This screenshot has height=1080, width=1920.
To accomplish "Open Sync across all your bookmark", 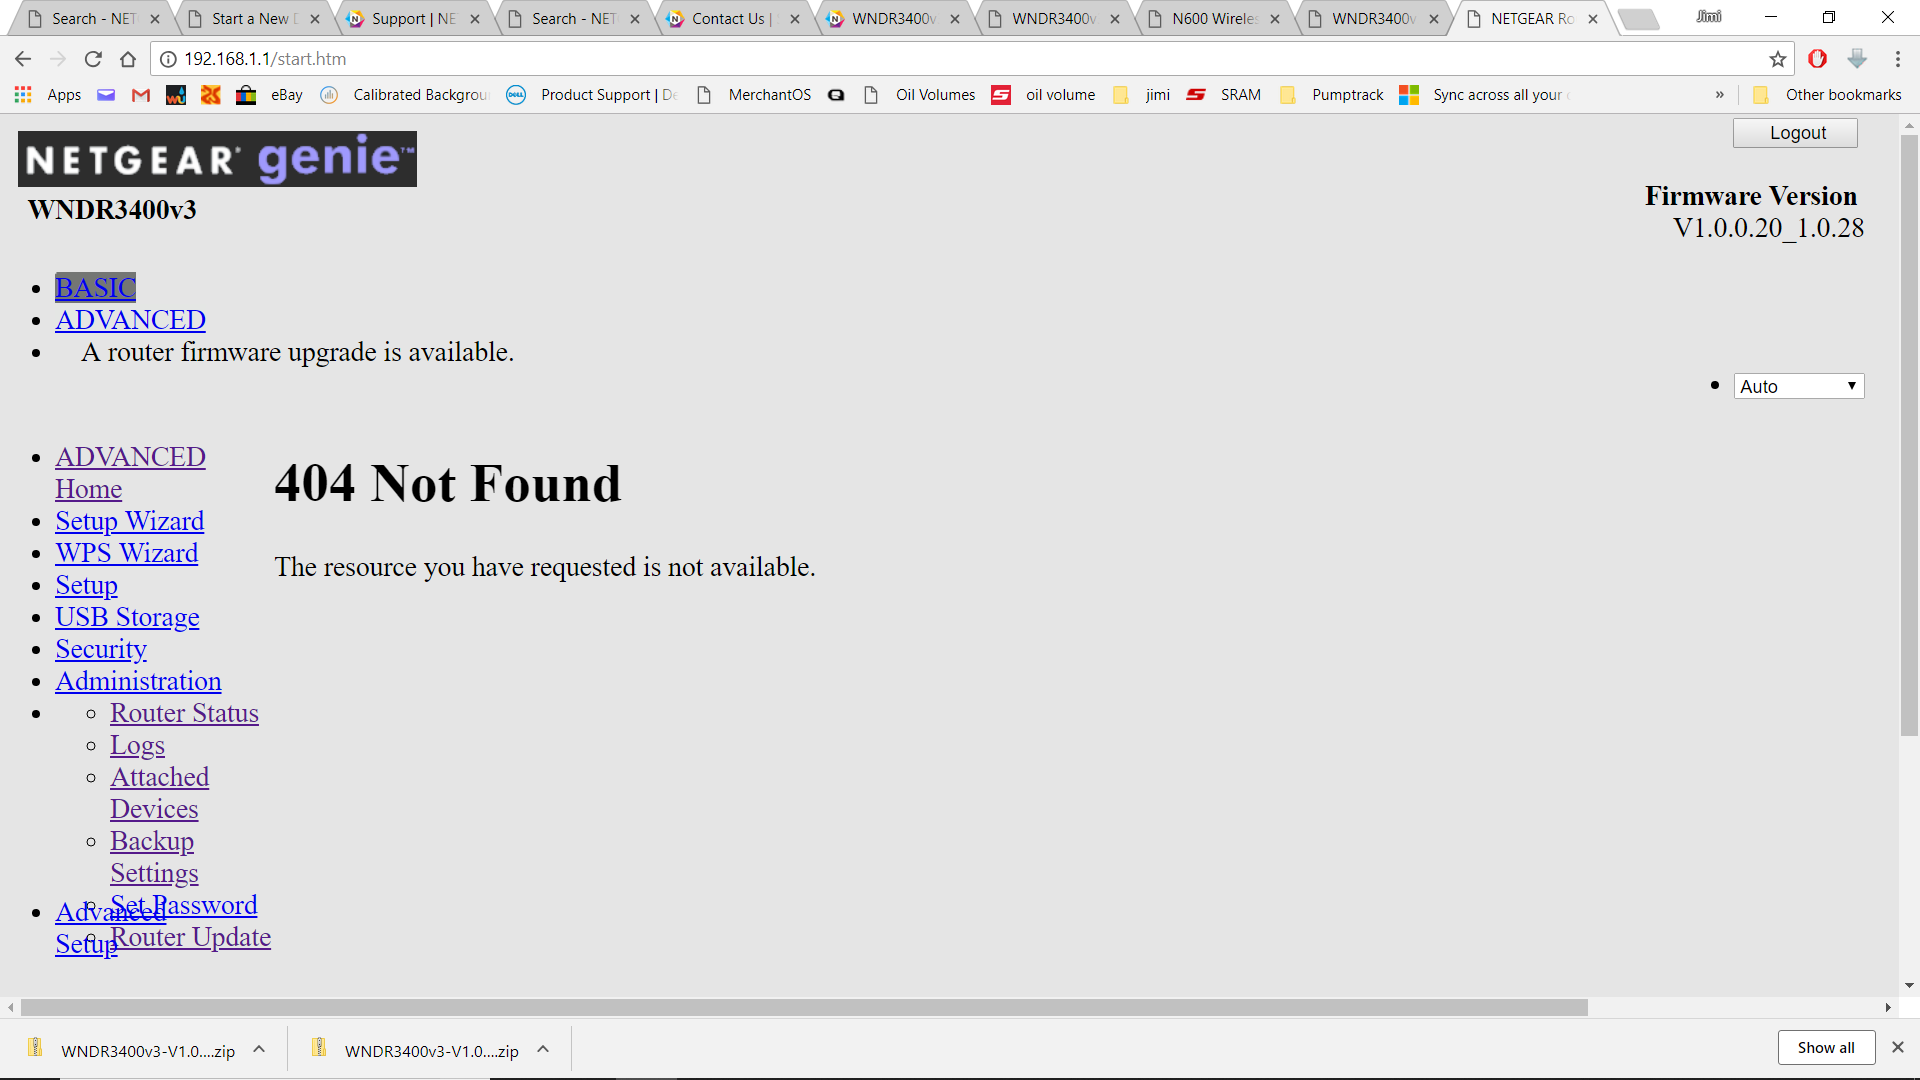I will point(1485,95).
